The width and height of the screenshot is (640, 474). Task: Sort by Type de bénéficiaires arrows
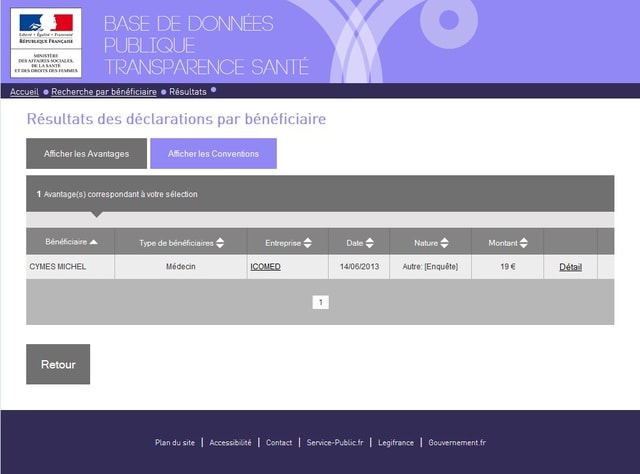point(220,243)
